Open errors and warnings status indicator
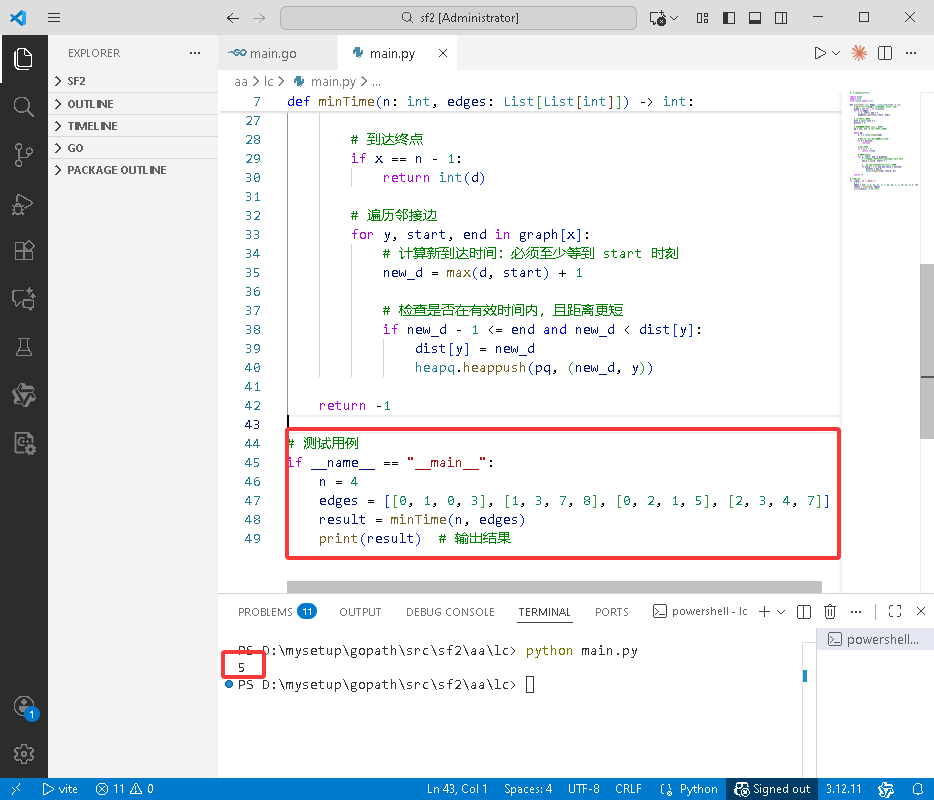934x800 pixels. [x=124, y=789]
